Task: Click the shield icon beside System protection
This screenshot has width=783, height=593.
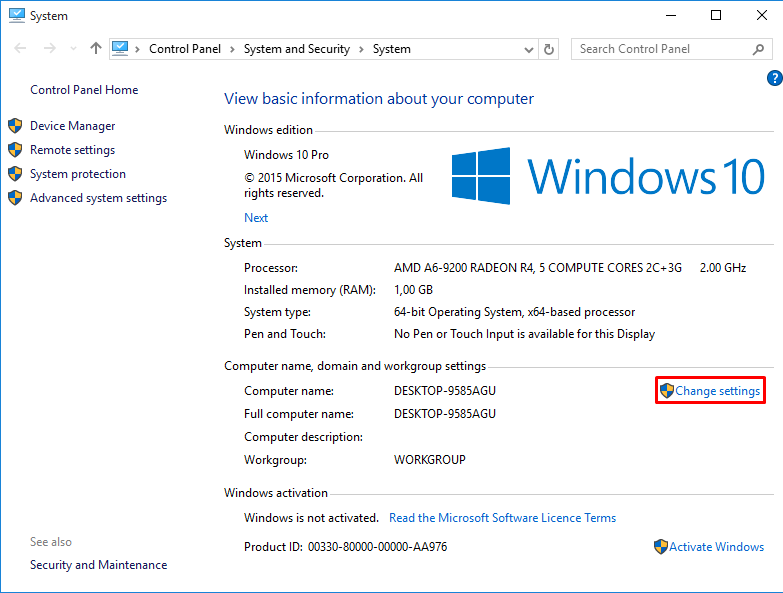Action: (15, 174)
